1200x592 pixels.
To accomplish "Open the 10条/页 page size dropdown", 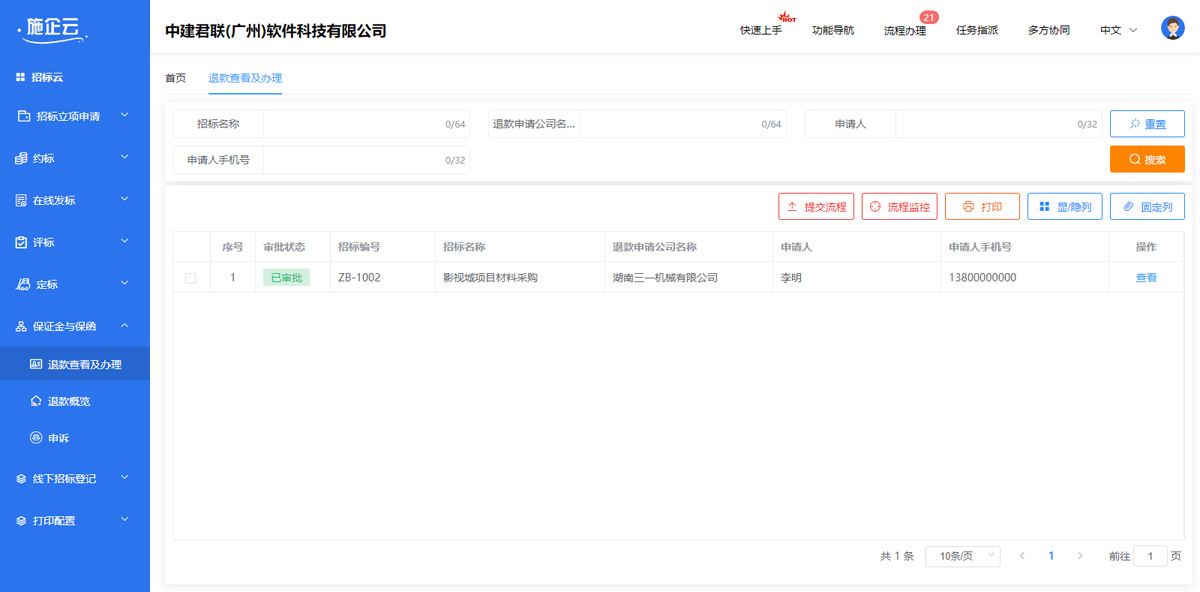I will (x=962, y=556).
